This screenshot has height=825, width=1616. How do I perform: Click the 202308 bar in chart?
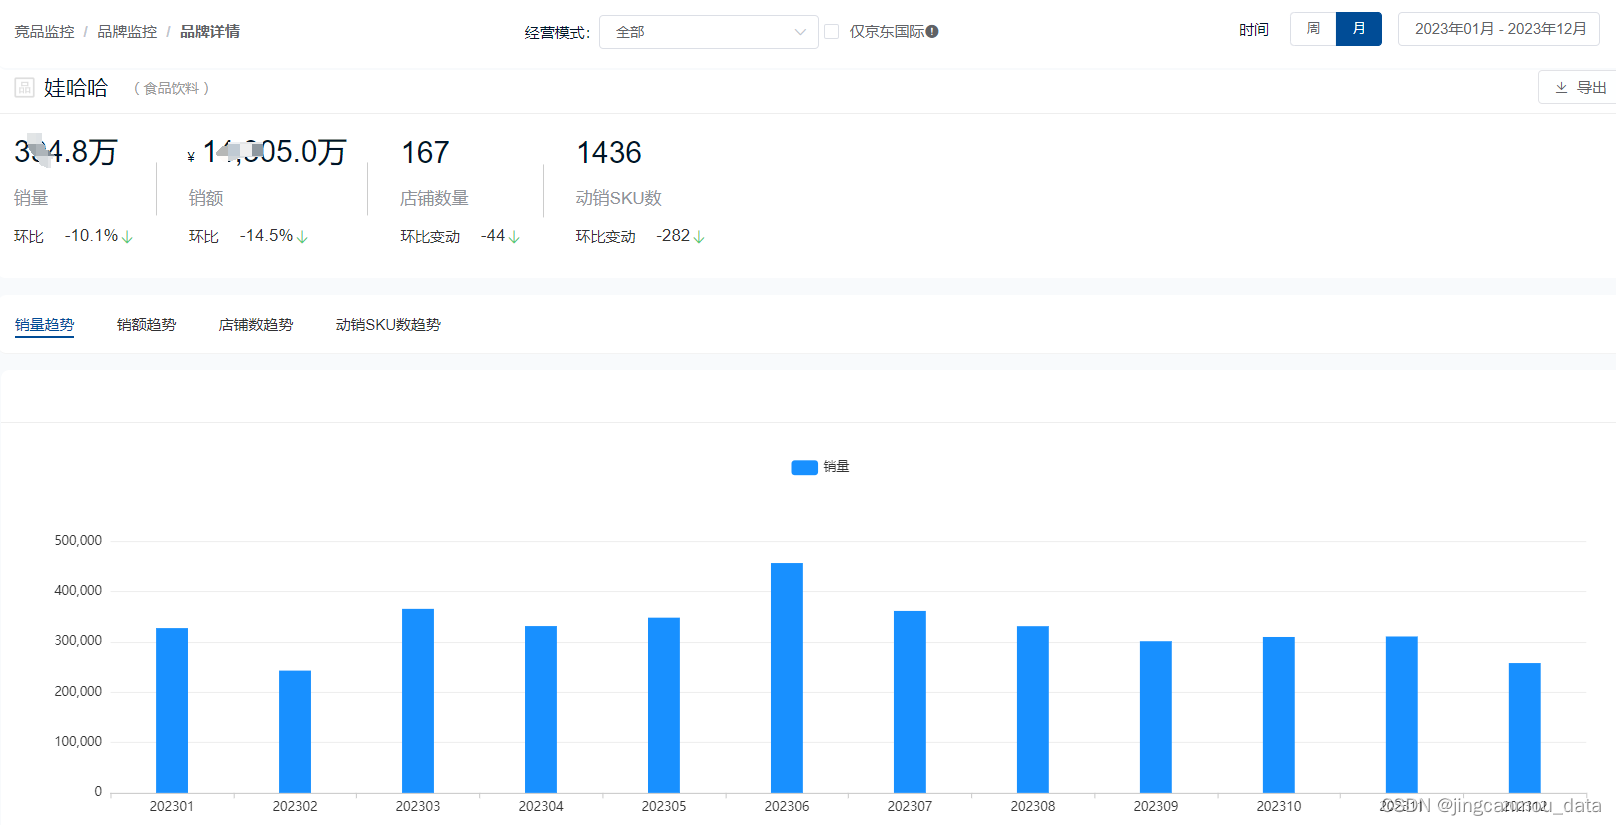coord(1033,710)
